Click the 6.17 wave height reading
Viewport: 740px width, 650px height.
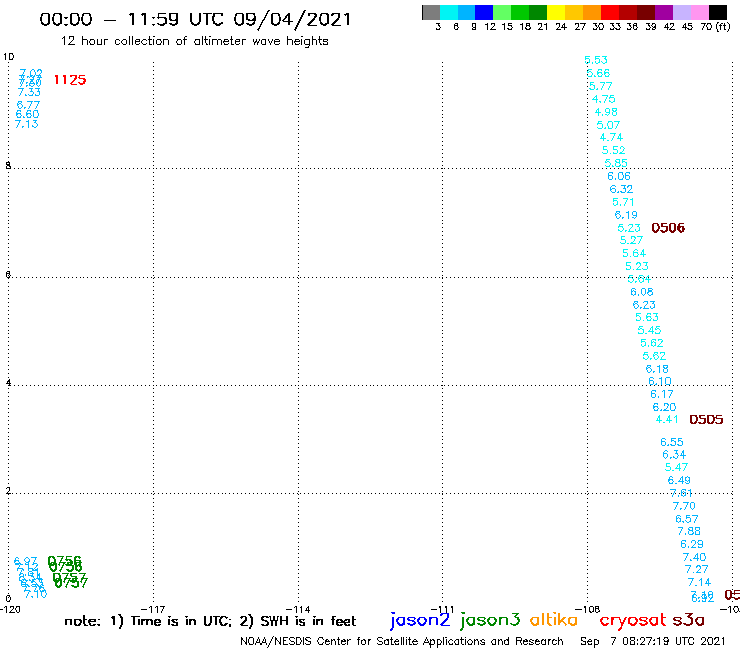(x=662, y=394)
